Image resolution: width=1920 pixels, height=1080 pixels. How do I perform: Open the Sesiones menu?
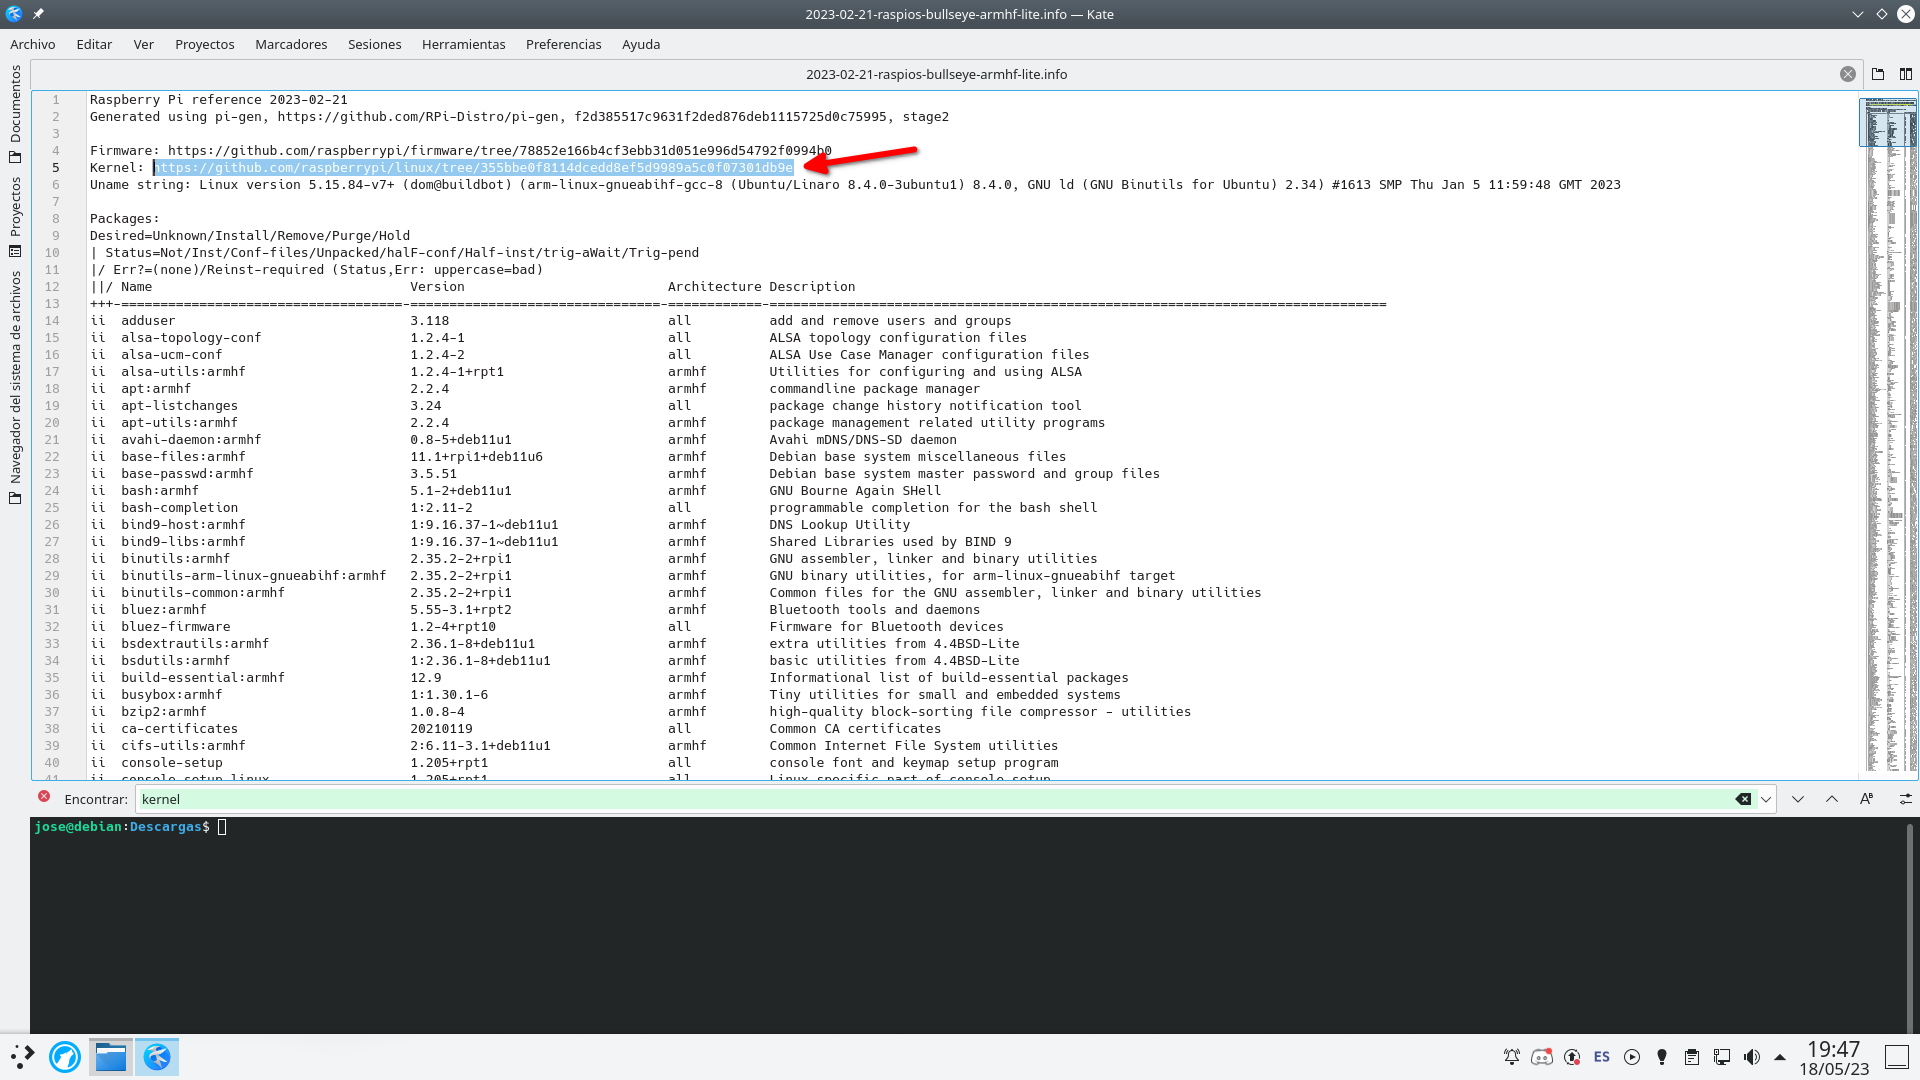click(374, 44)
